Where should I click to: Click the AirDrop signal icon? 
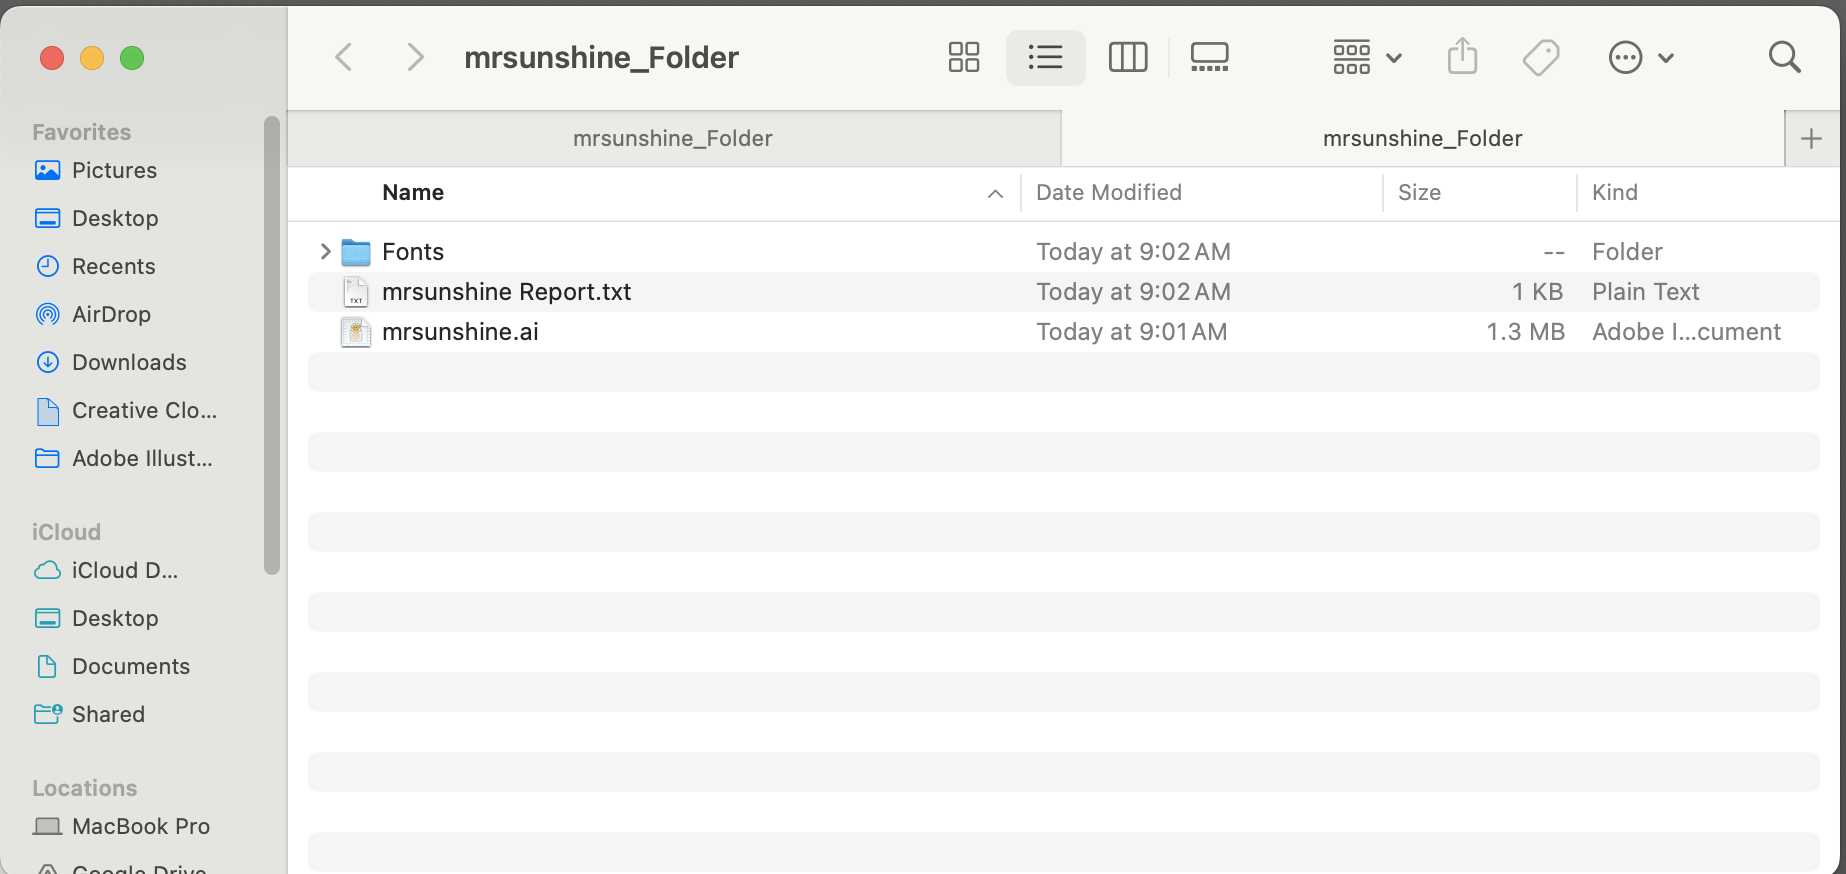point(47,314)
